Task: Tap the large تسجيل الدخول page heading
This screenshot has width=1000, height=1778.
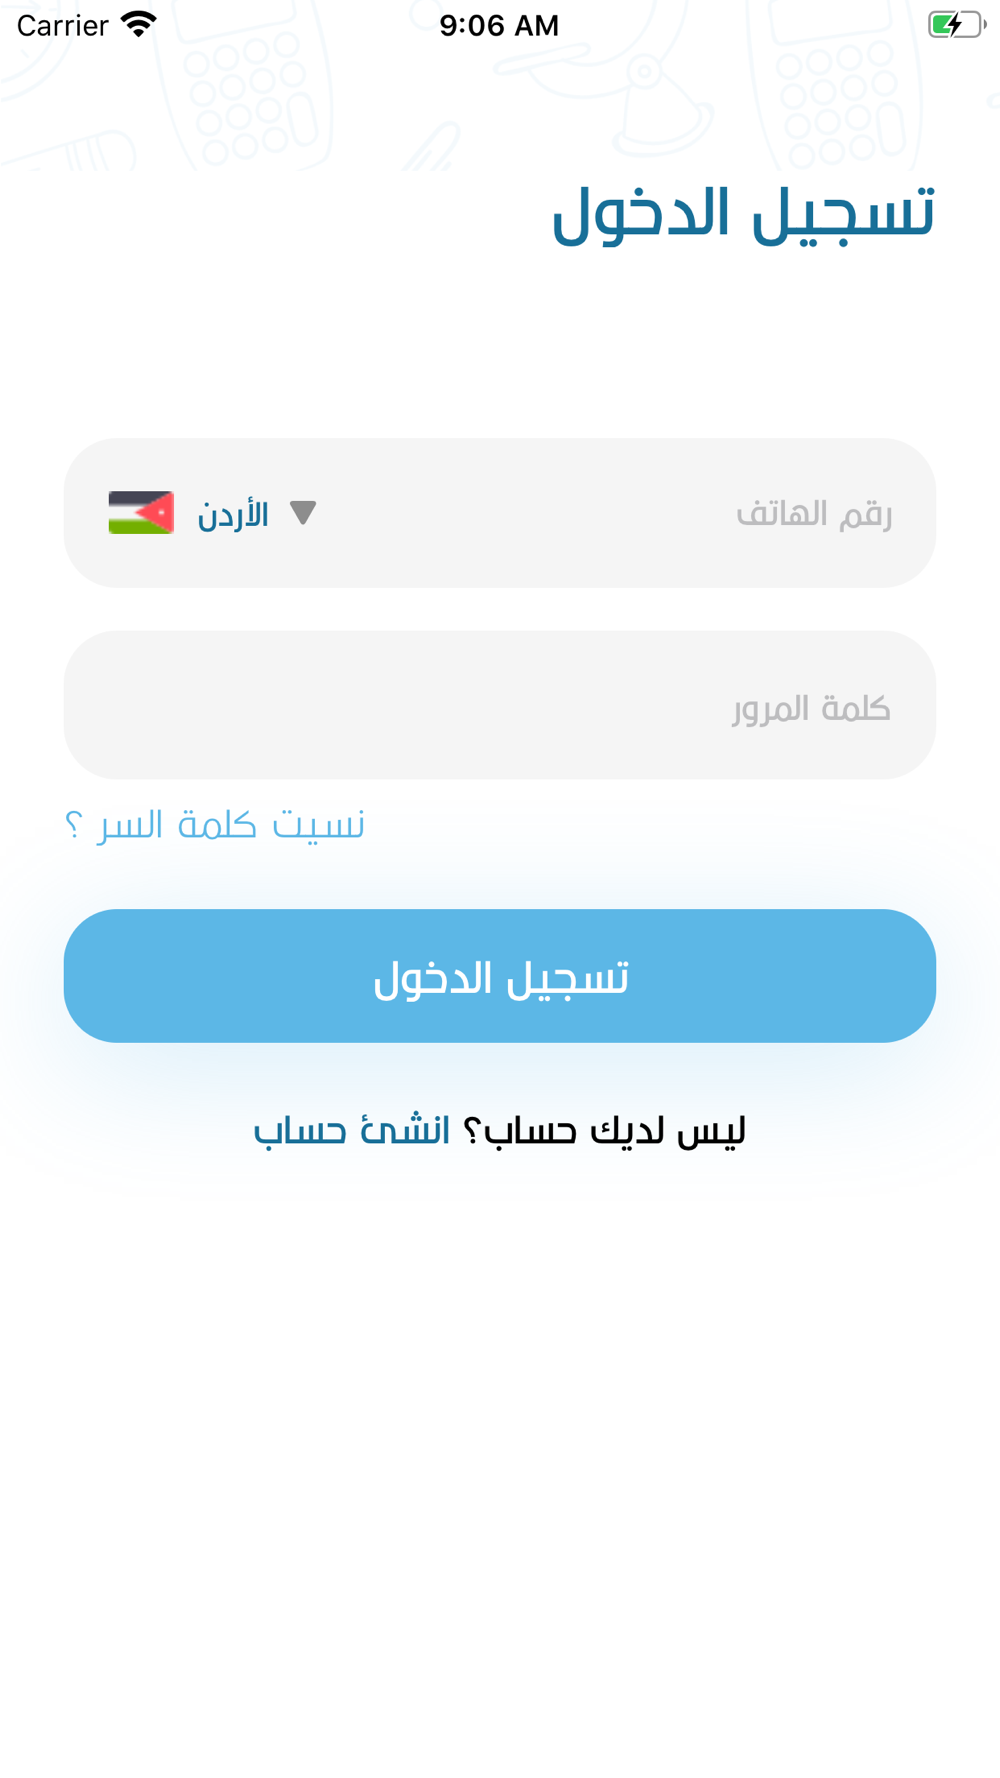Action: coord(743,213)
